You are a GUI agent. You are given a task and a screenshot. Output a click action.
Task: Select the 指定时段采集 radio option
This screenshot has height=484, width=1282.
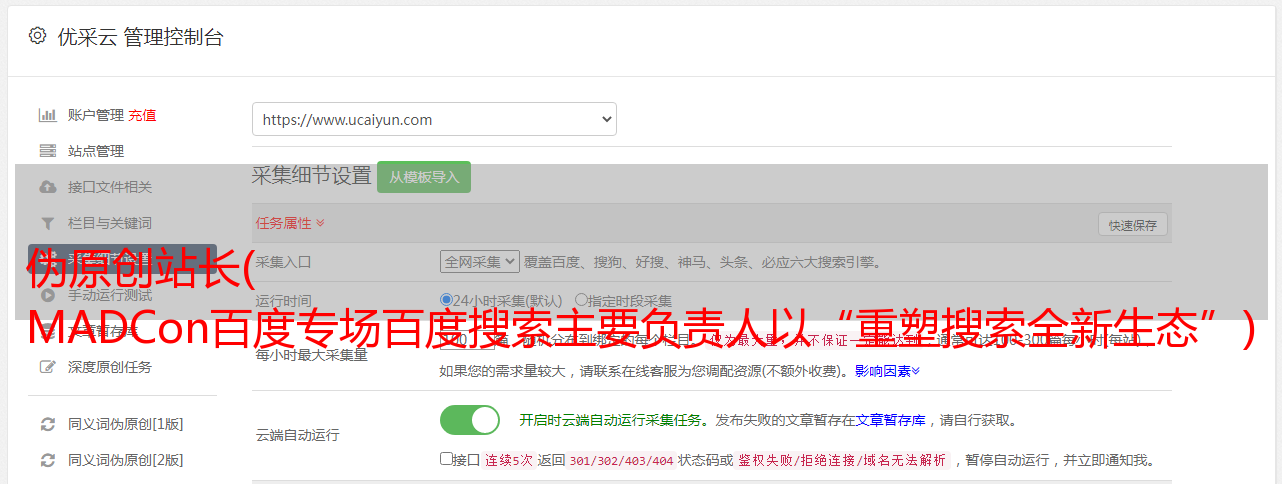click(x=581, y=300)
